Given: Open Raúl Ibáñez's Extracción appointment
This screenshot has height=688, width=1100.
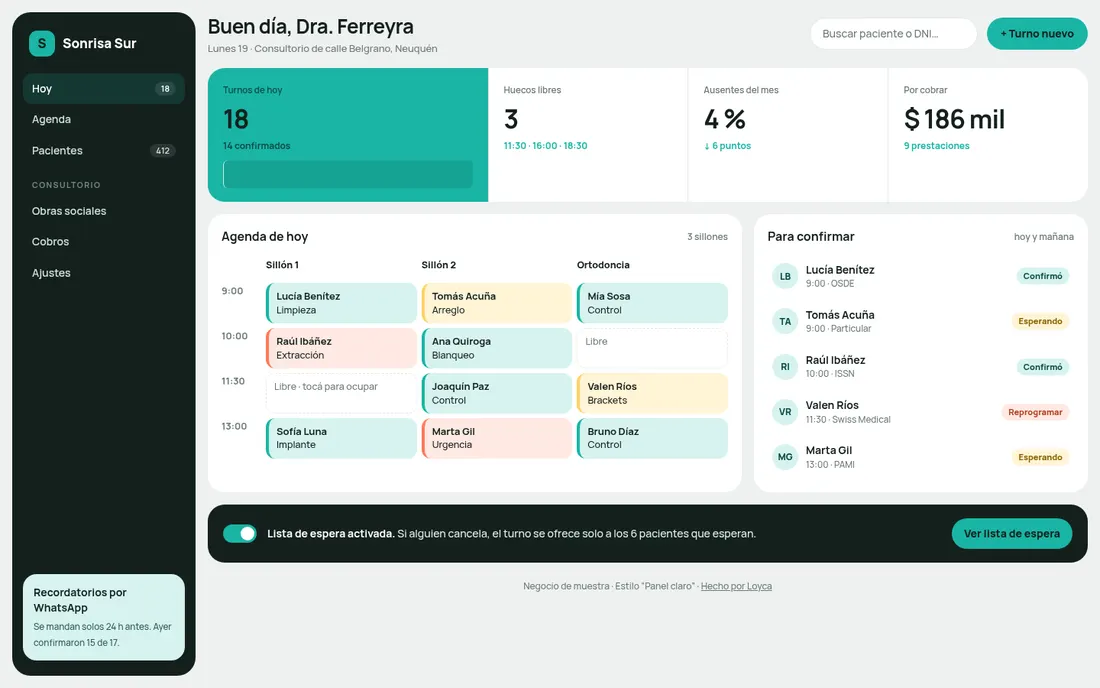Looking at the screenshot, I should tap(341, 348).
